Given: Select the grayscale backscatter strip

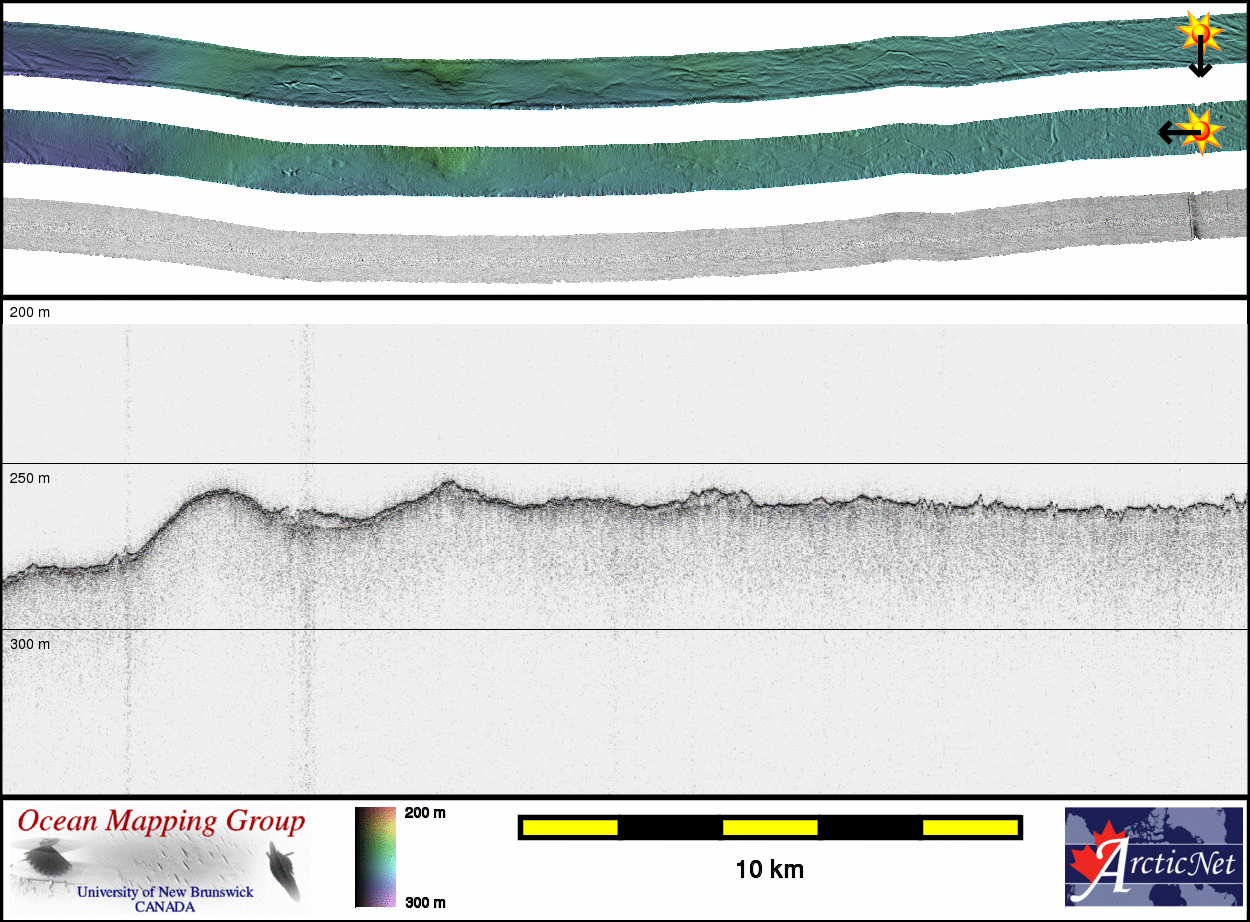Looking at the screenshot, I should point(600,240).
